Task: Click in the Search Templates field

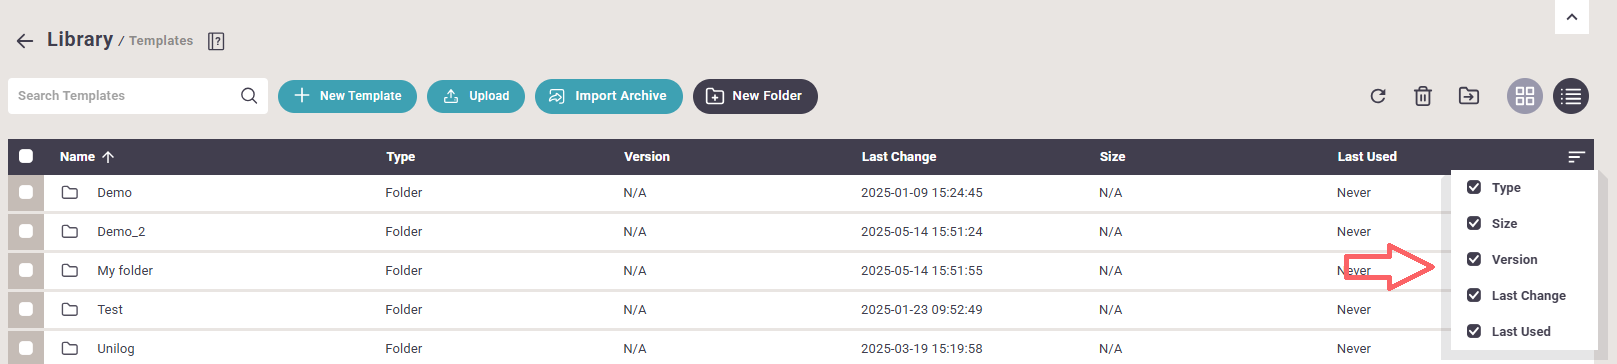Action: 125,96
